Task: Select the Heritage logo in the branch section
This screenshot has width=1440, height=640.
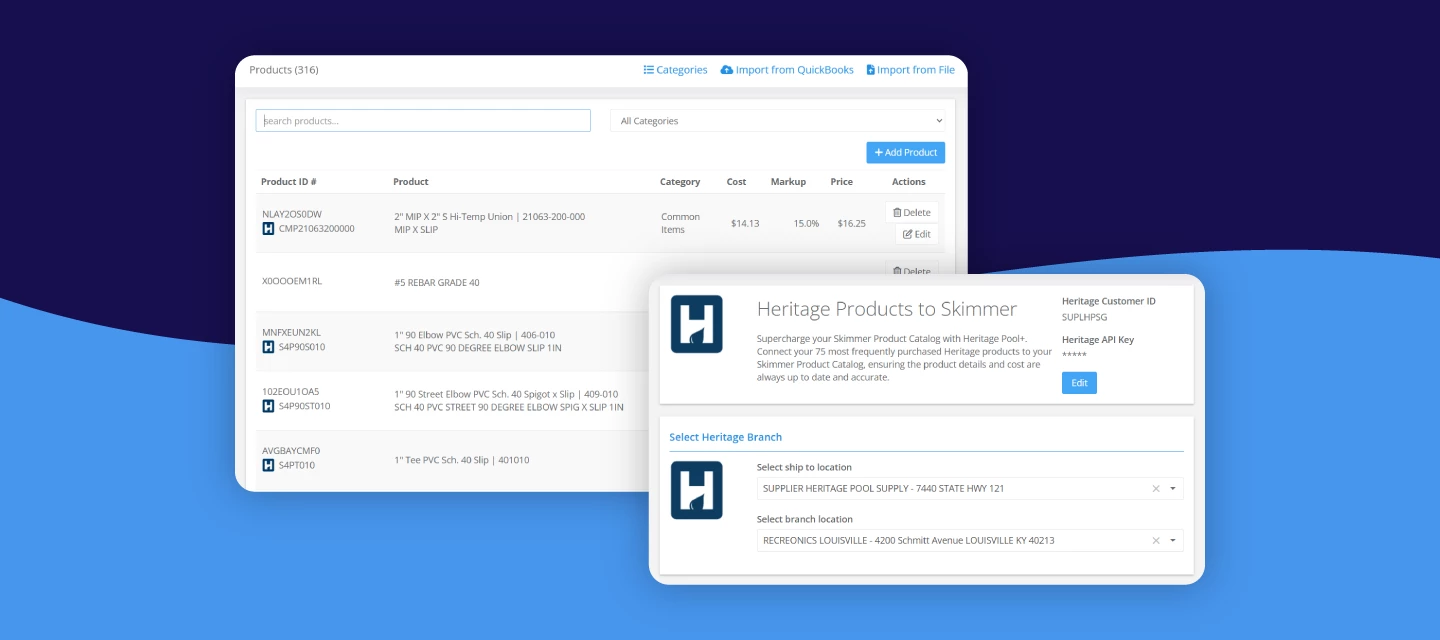Action: click(x=697, y=490)
